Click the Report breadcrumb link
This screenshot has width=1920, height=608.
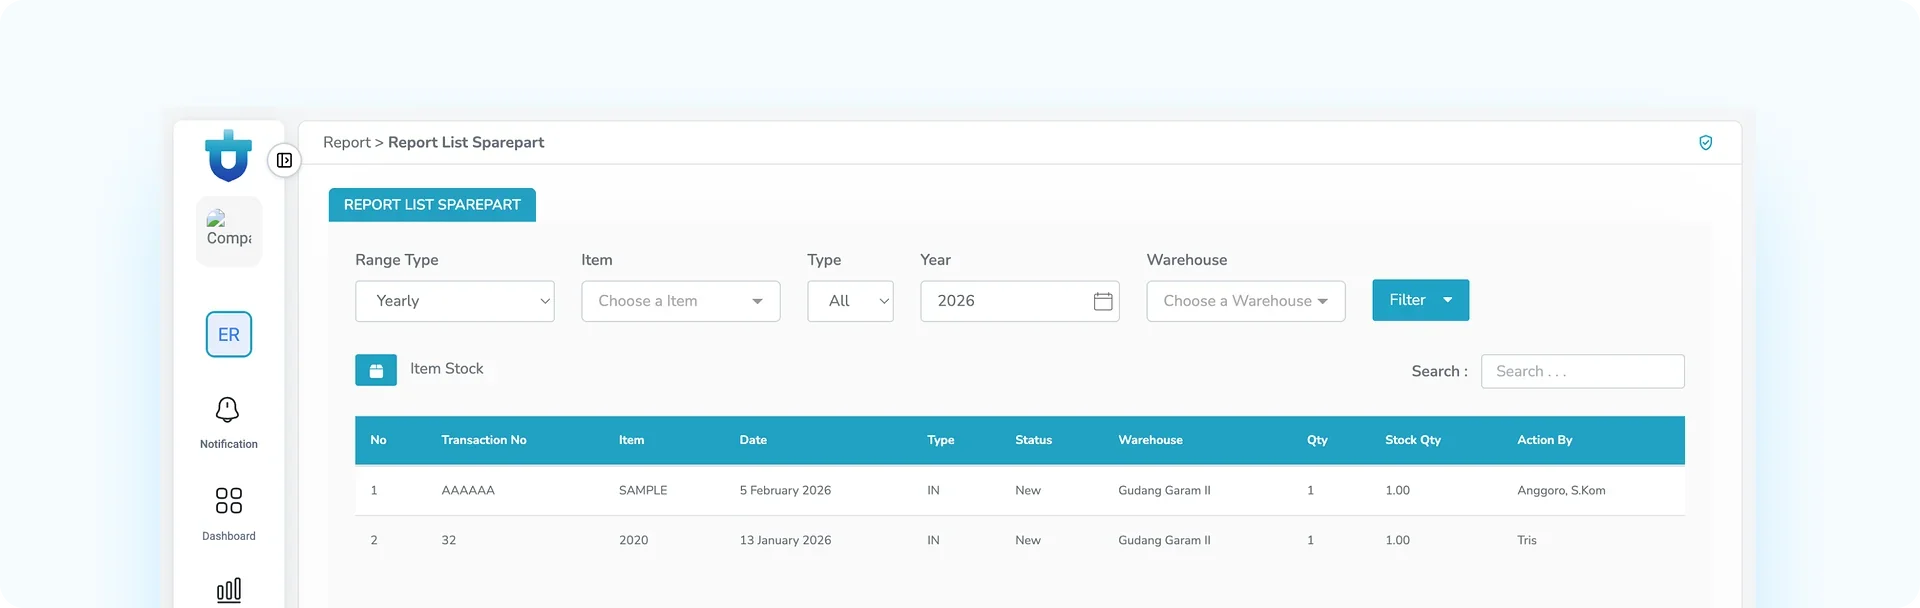tap(347, 142)
